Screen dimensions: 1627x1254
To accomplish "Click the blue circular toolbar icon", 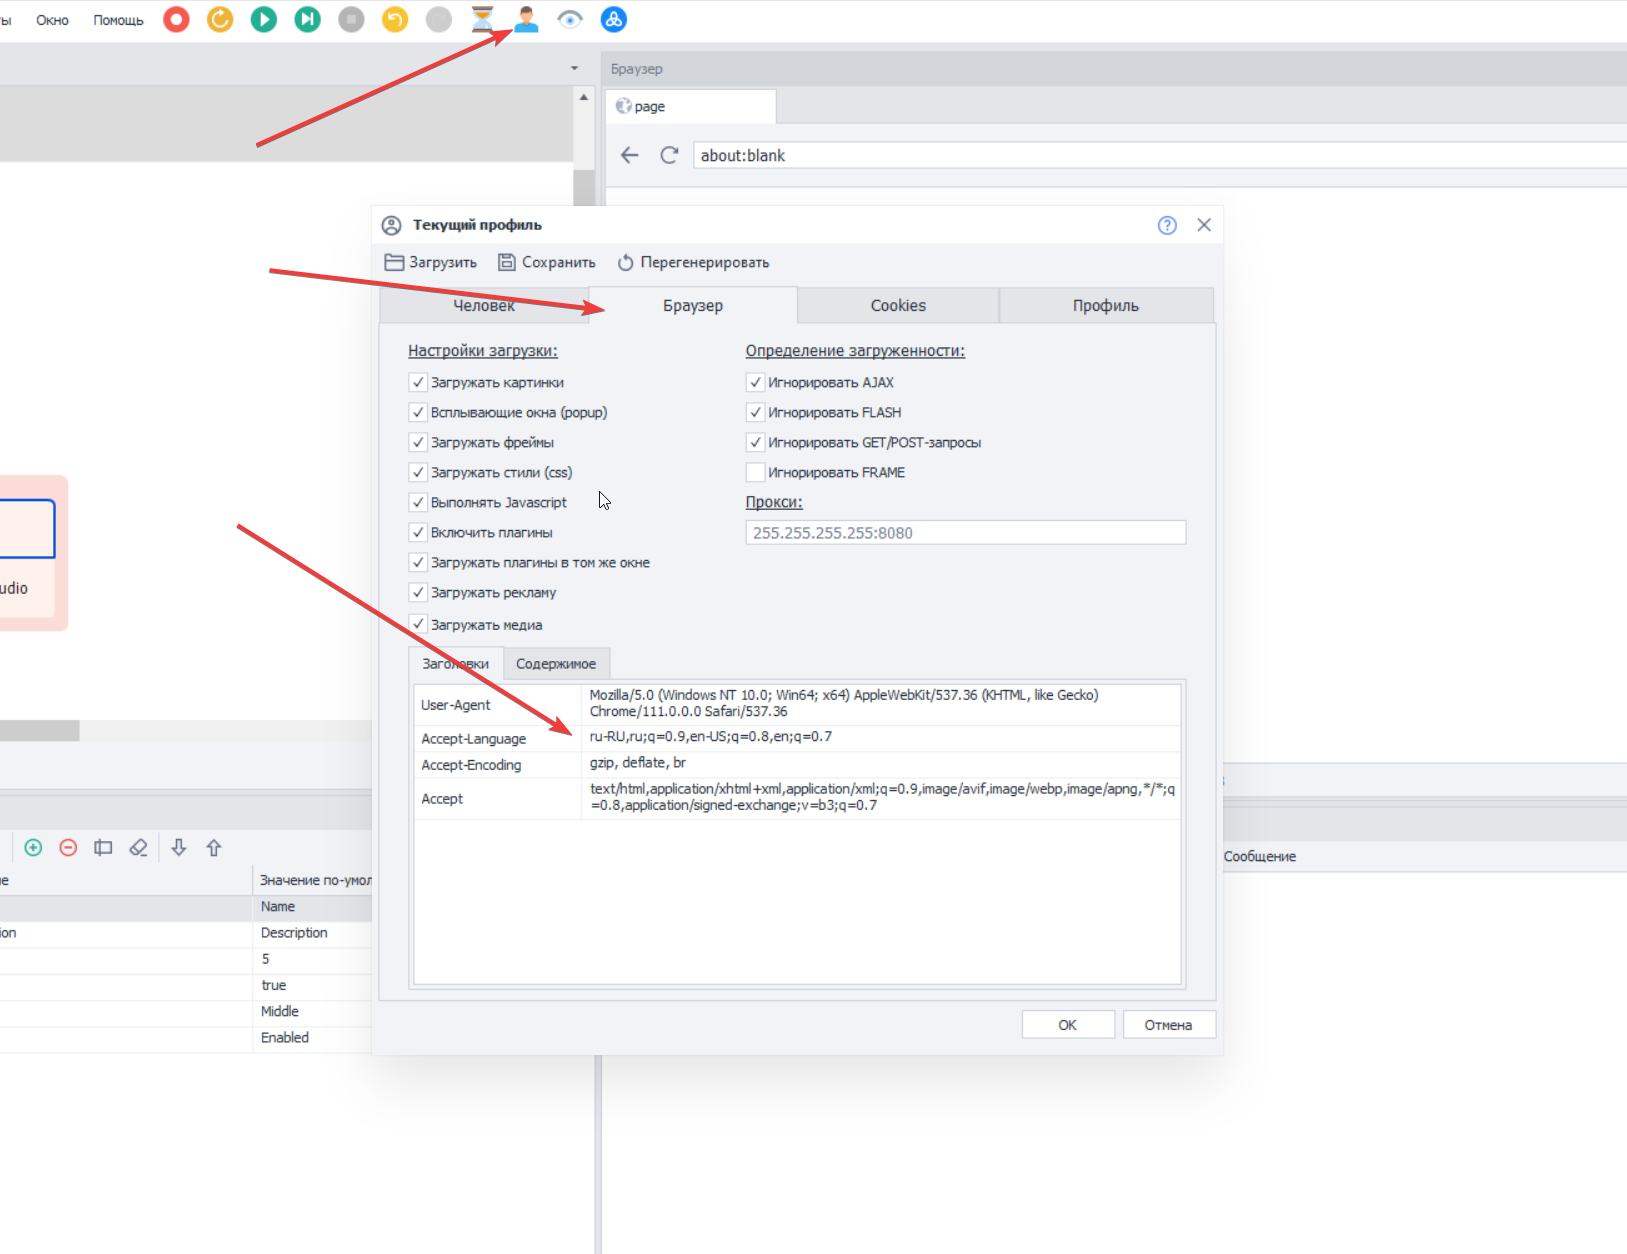I will [614, 19].
